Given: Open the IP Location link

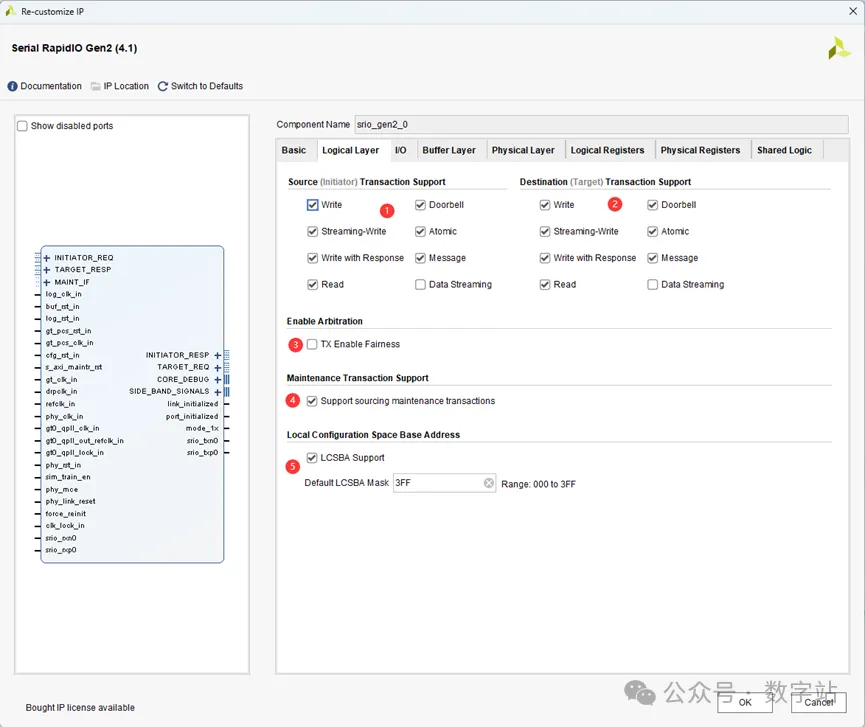Looking at the screenshot, I should [126, 86].
